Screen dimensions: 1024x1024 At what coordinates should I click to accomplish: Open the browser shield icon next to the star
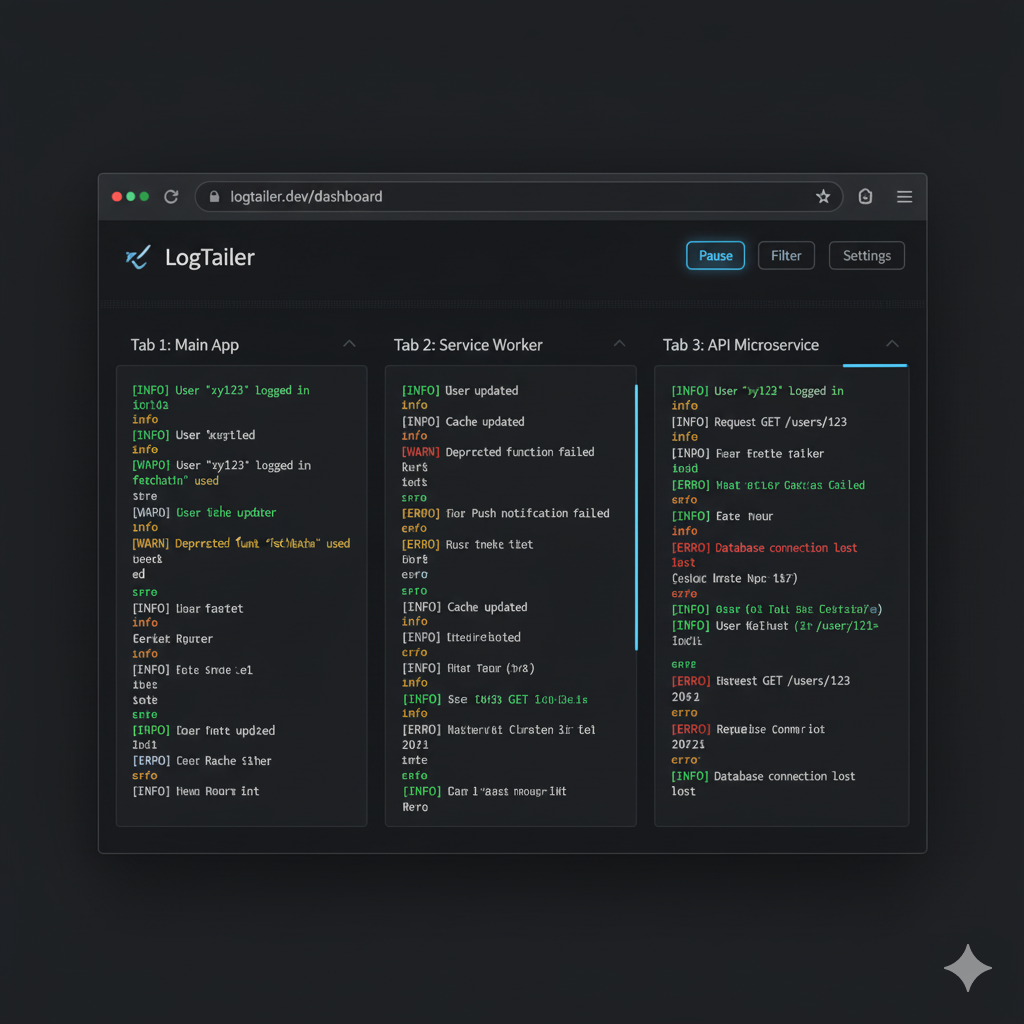point(864,197)
